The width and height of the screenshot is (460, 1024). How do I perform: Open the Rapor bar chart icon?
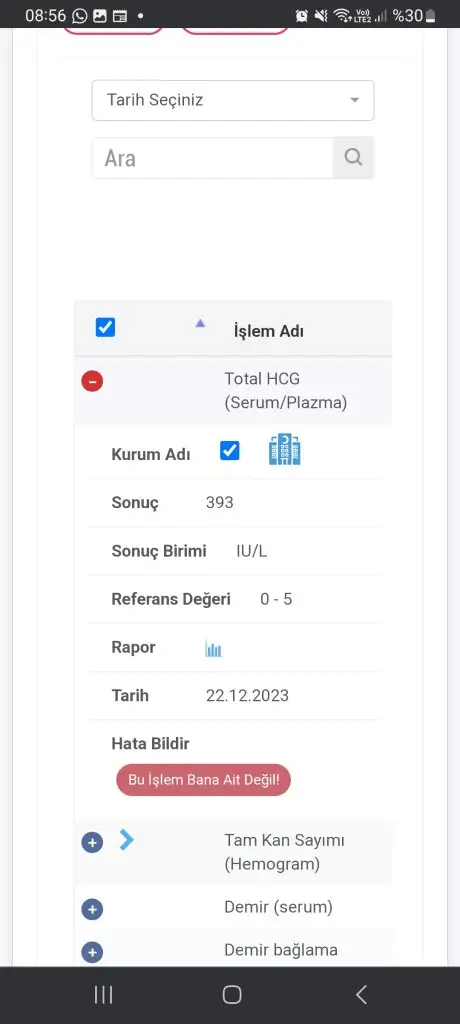tap(214, 648)
